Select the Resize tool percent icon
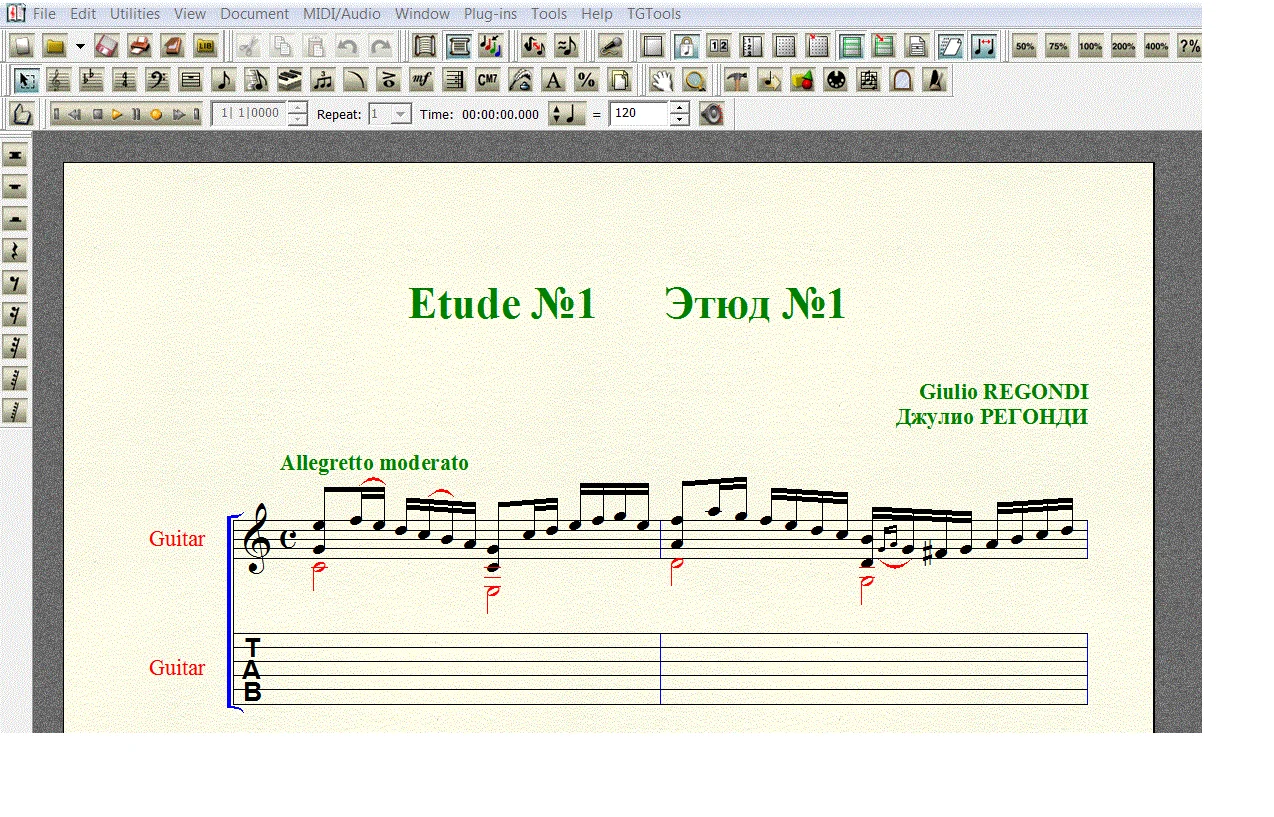The image size is (1274, 817). coord(587,80)
